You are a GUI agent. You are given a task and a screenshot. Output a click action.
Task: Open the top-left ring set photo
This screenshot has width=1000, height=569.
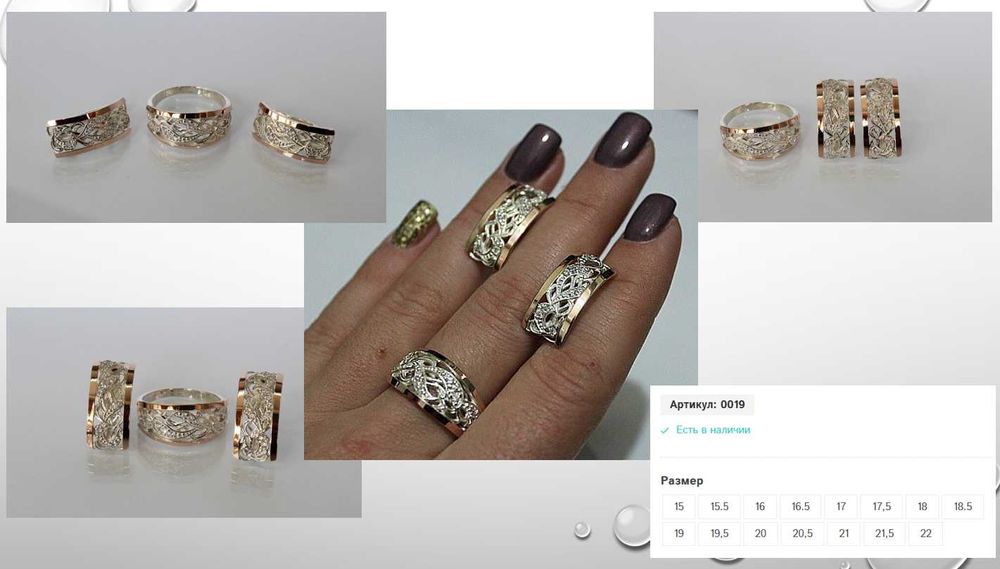[x=196, y=117]
